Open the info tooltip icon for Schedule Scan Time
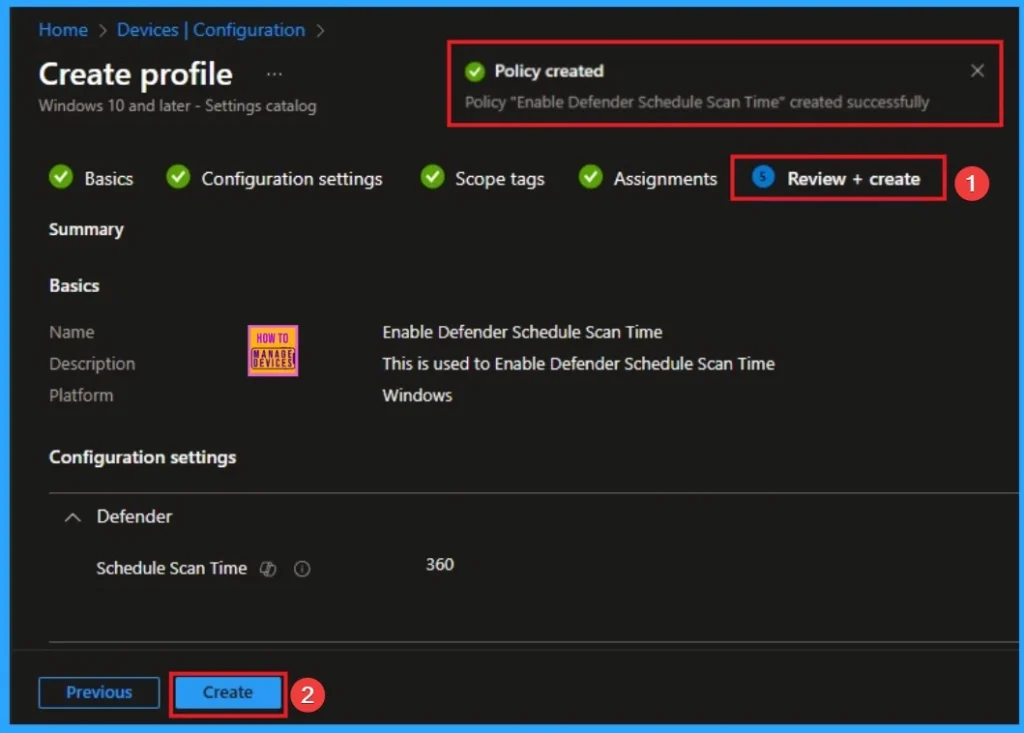1024x733 pixels. click(x=301, y=568)
